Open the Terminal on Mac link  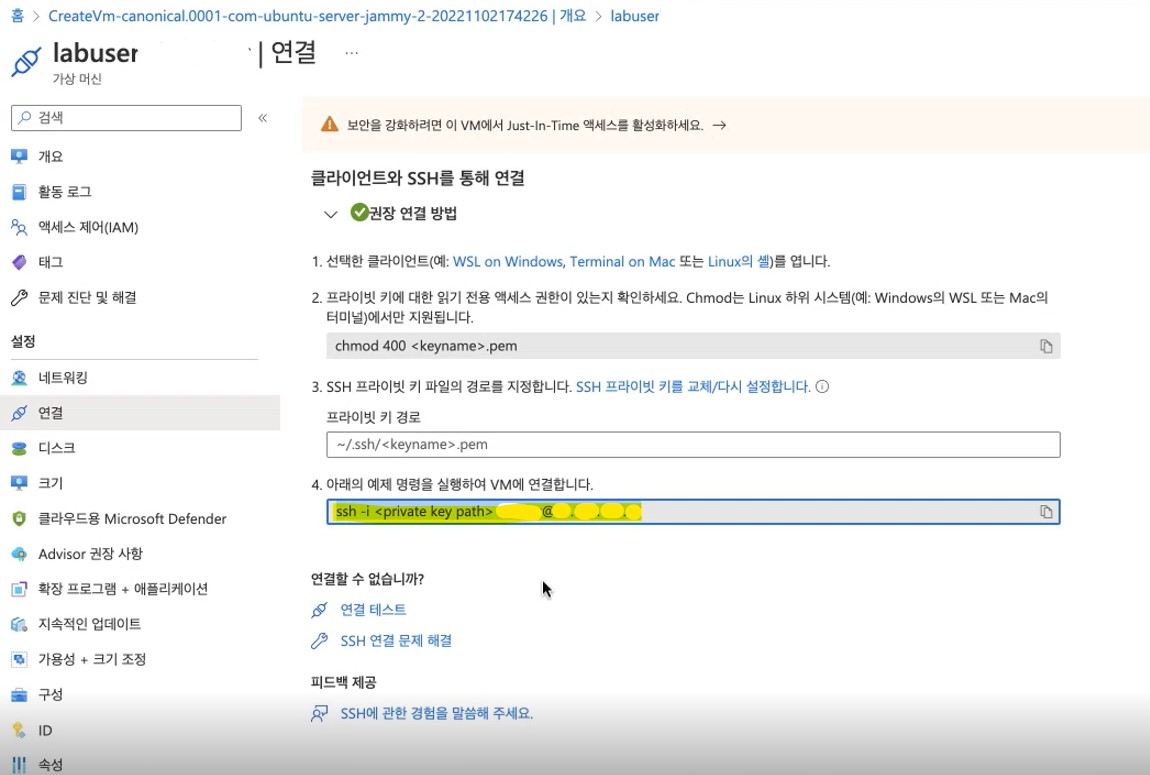(622, 262)
